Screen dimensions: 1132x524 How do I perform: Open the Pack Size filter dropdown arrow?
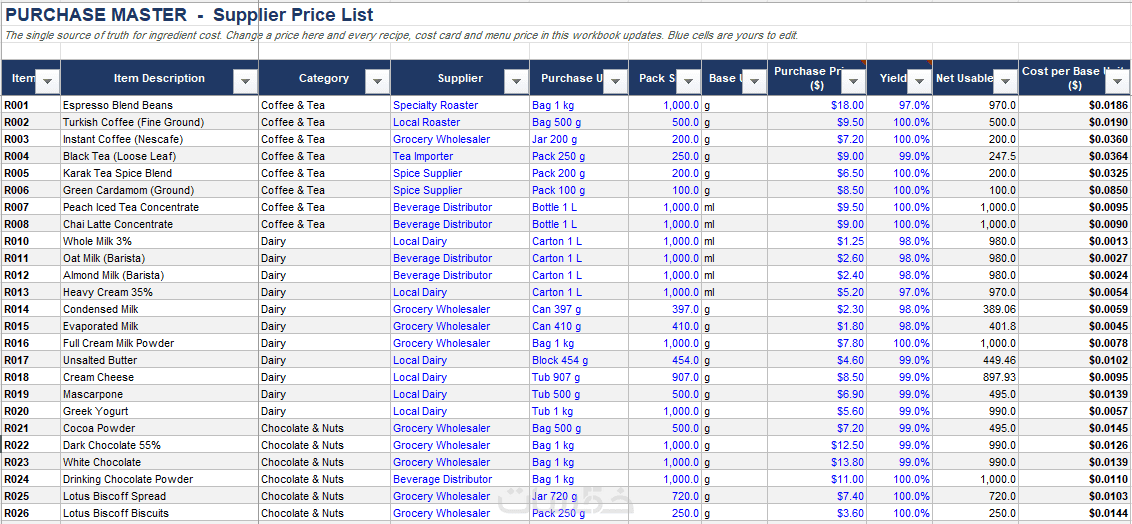tap(688, 82)
